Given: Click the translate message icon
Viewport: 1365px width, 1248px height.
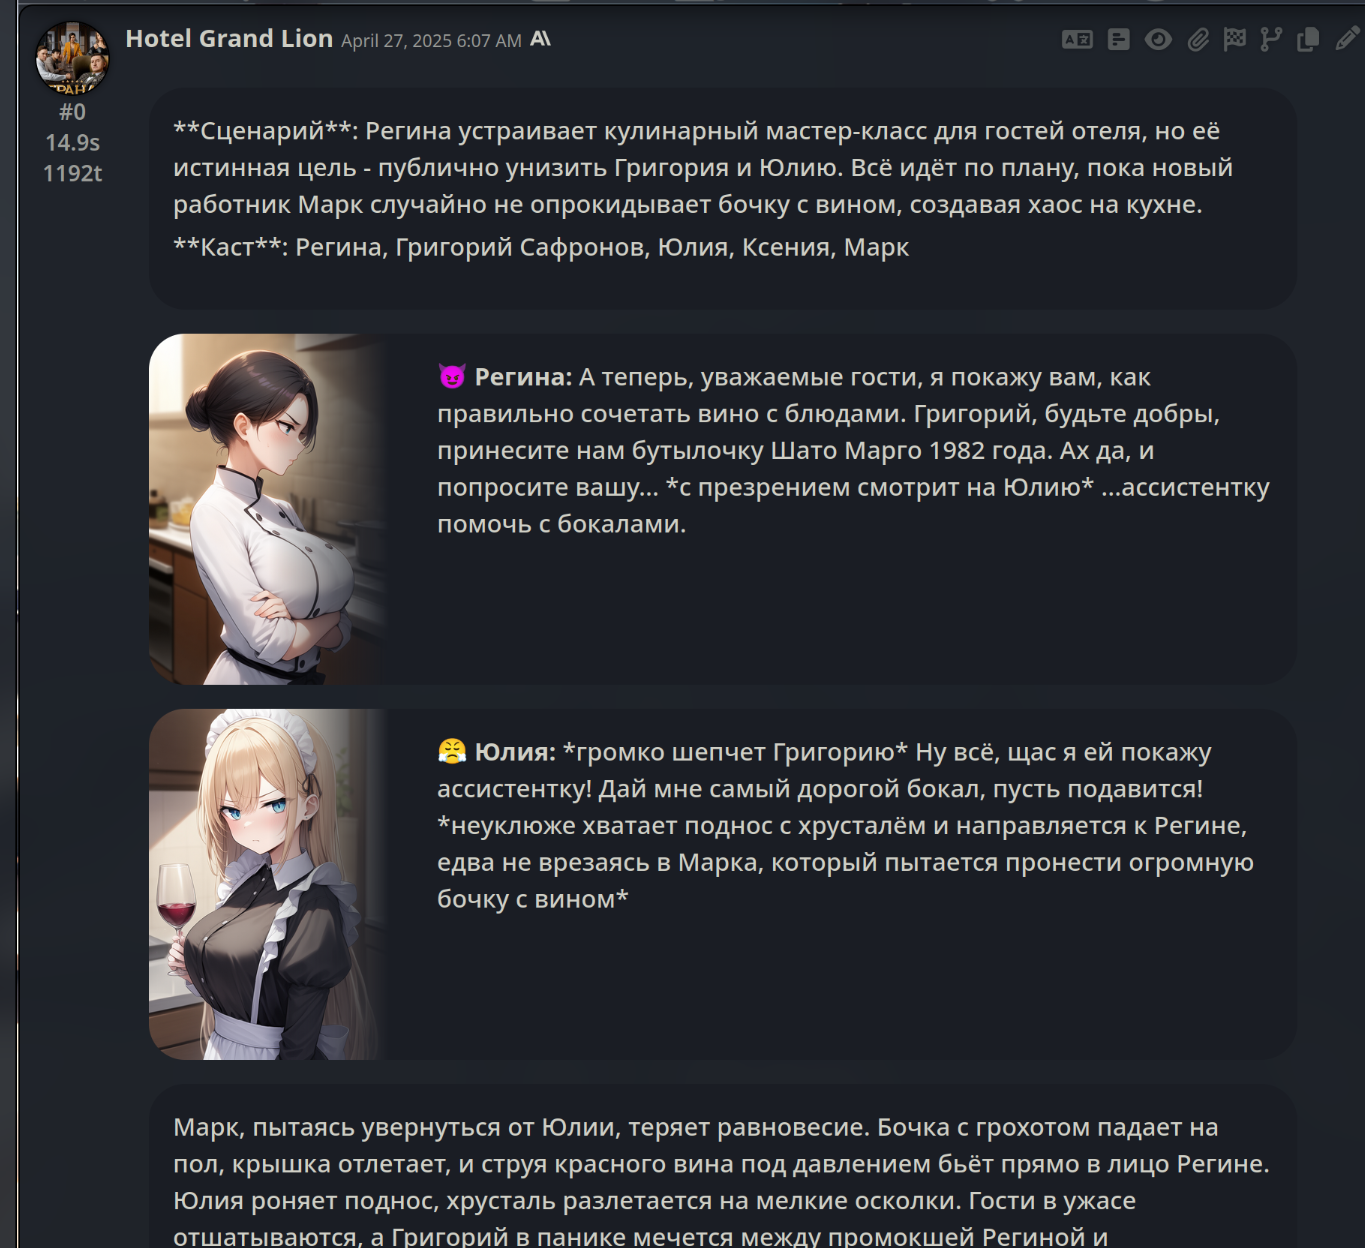Looking at the screenshot, I should tap(1077, 39).
